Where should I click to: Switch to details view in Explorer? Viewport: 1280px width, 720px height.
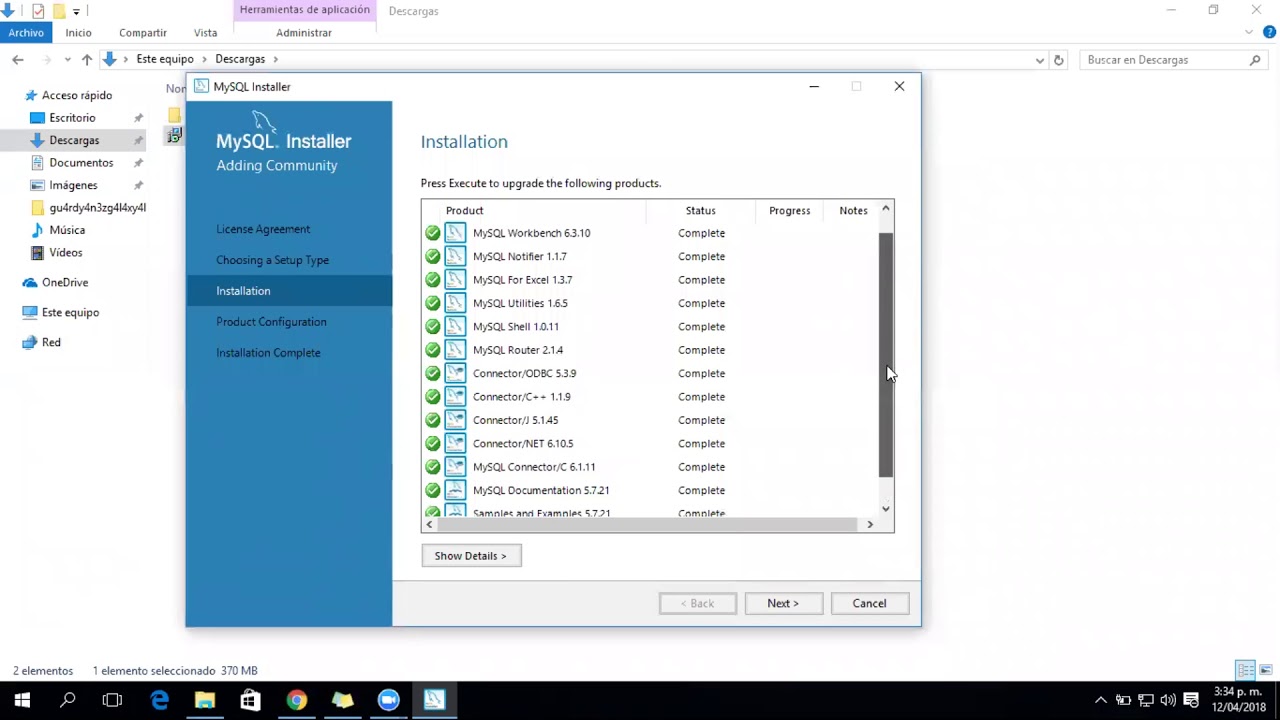(x=1246, y=670)
